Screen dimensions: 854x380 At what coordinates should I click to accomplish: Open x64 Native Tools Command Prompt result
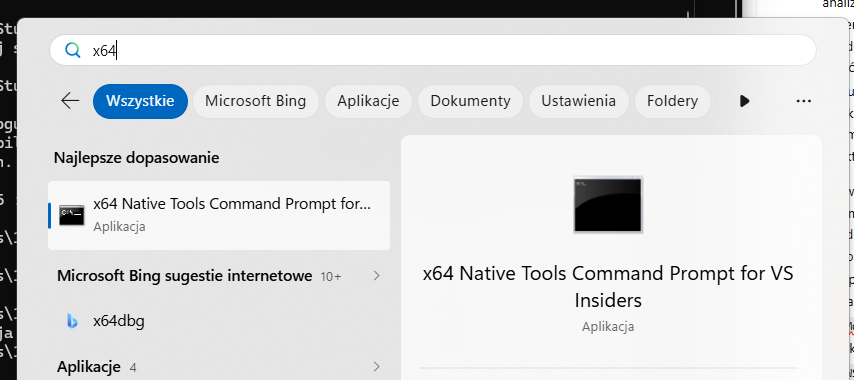[219, 216]
